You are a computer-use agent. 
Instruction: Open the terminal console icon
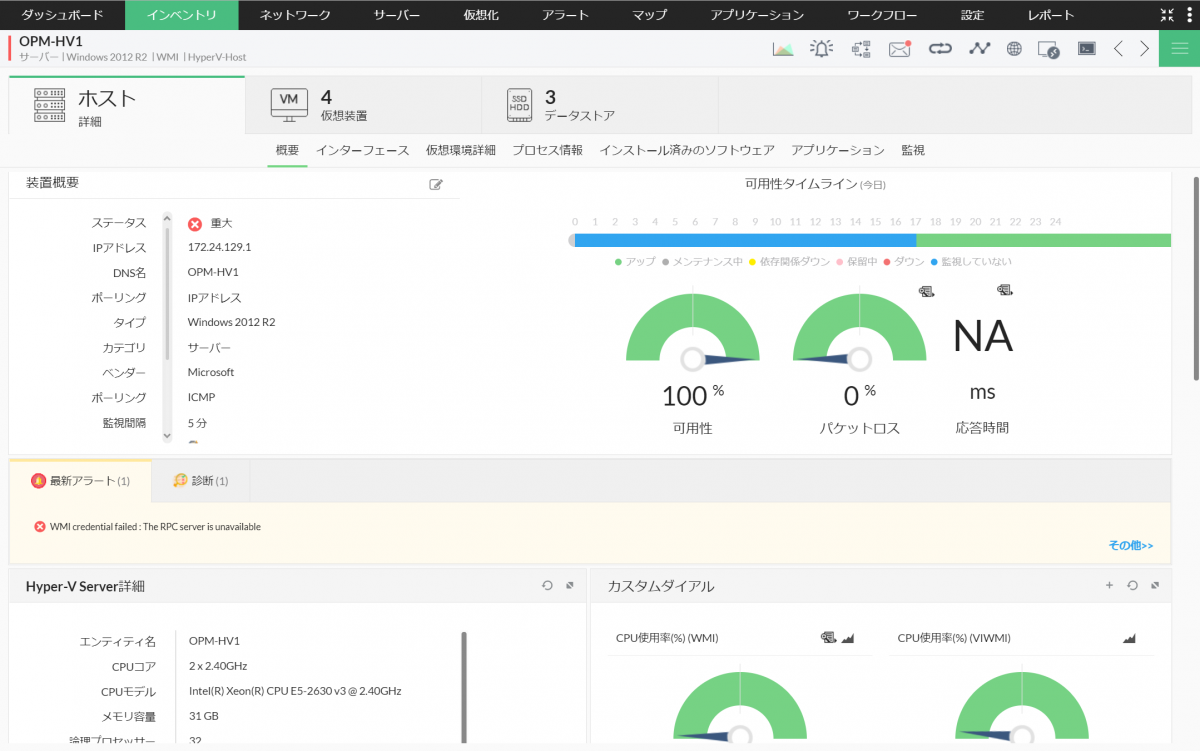coord(1086,48)
